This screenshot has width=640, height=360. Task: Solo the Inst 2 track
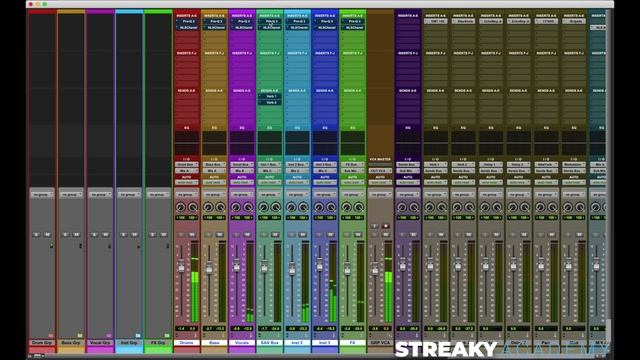point(291,235)
